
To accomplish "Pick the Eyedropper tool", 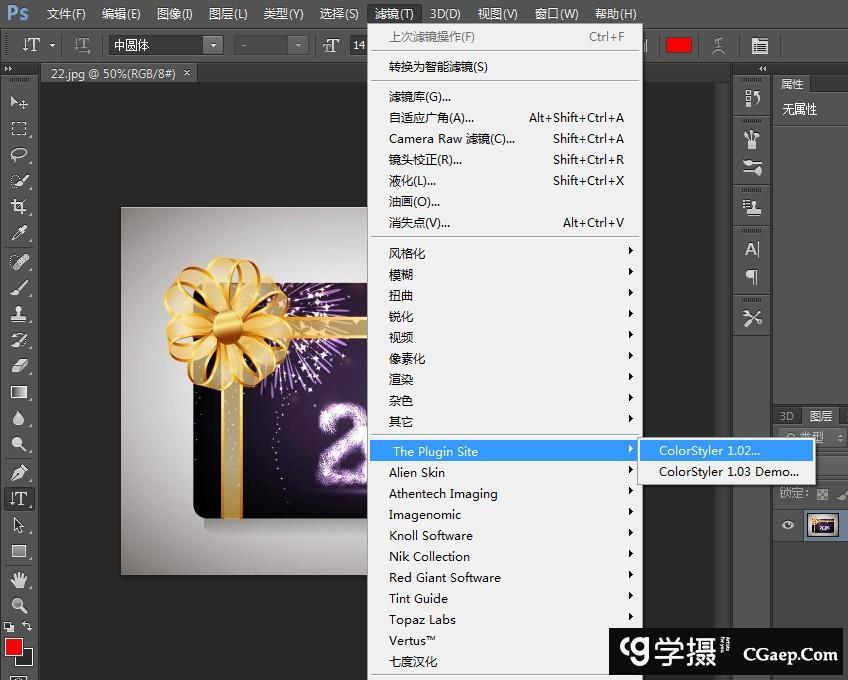I will (19, 234).
